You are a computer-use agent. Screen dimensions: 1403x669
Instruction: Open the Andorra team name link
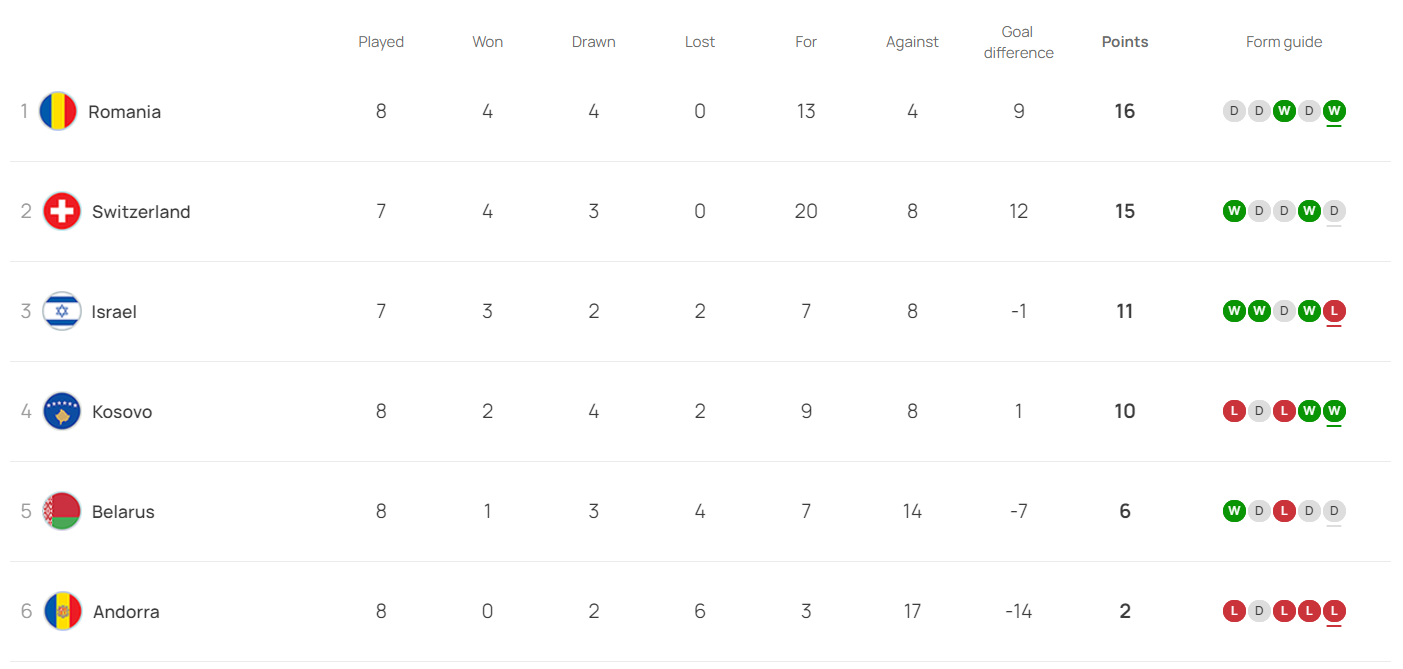(x=126, y=612)
